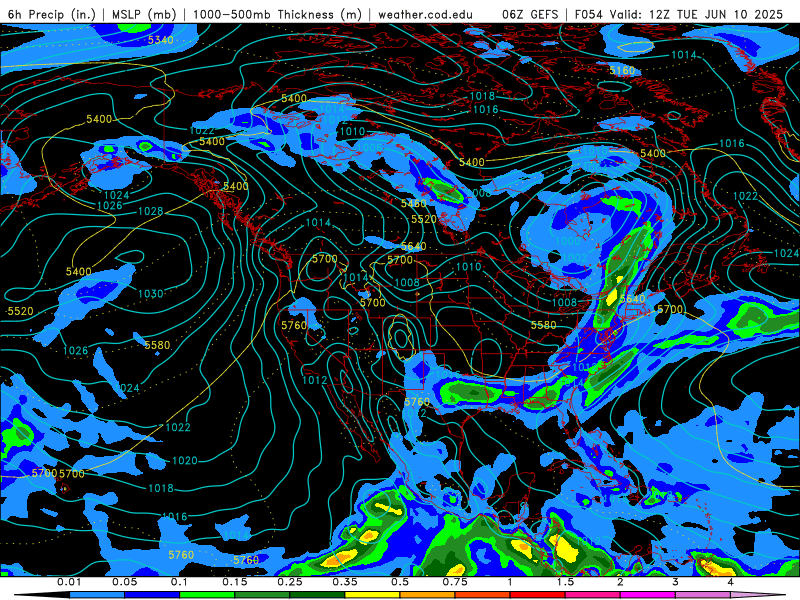Select the dark blue 0.05–0.1 legend swatch
This screenshot has height=600, width=800.
tap(152, 595)
